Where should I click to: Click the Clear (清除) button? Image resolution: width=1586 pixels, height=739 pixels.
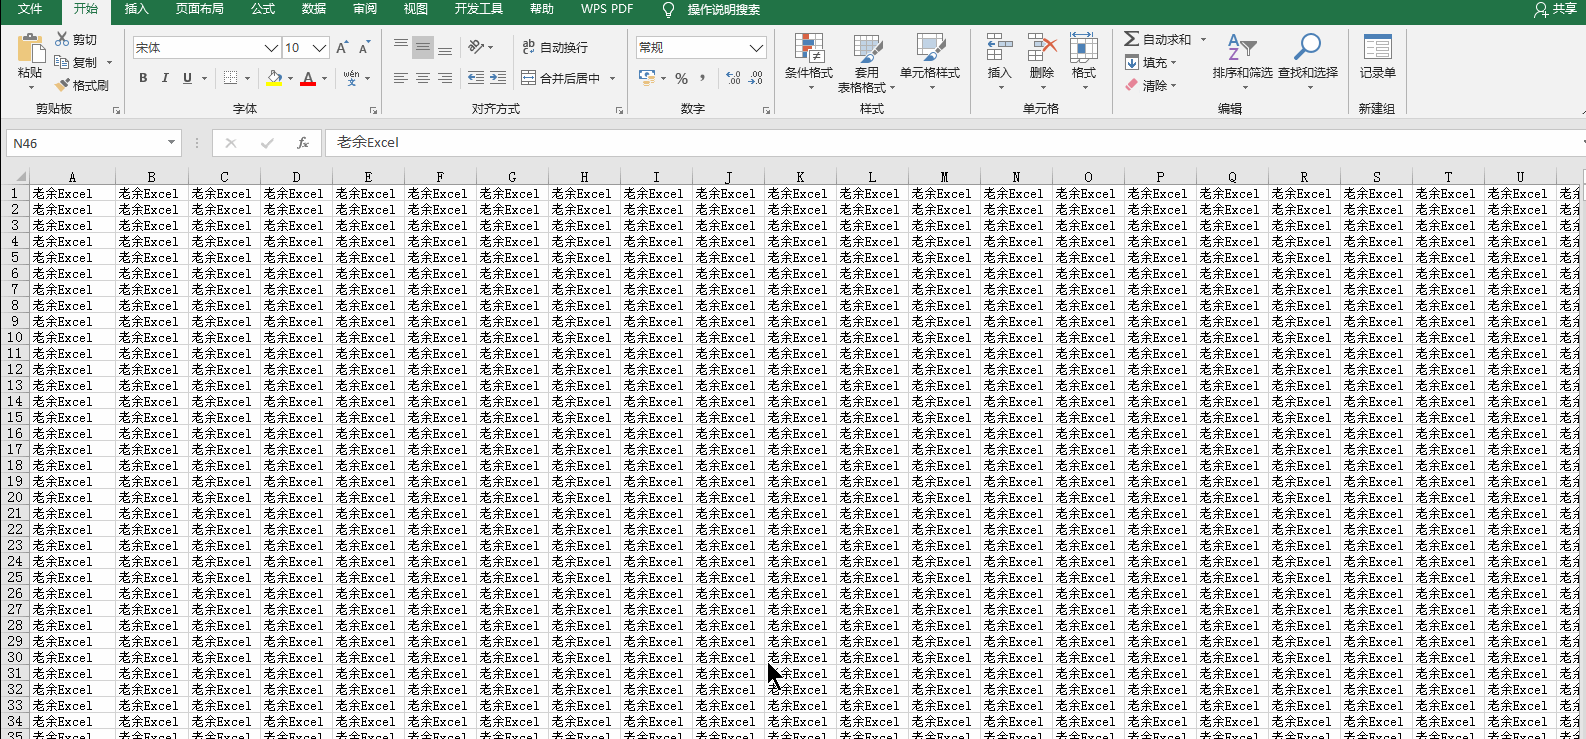(1151, 85)
